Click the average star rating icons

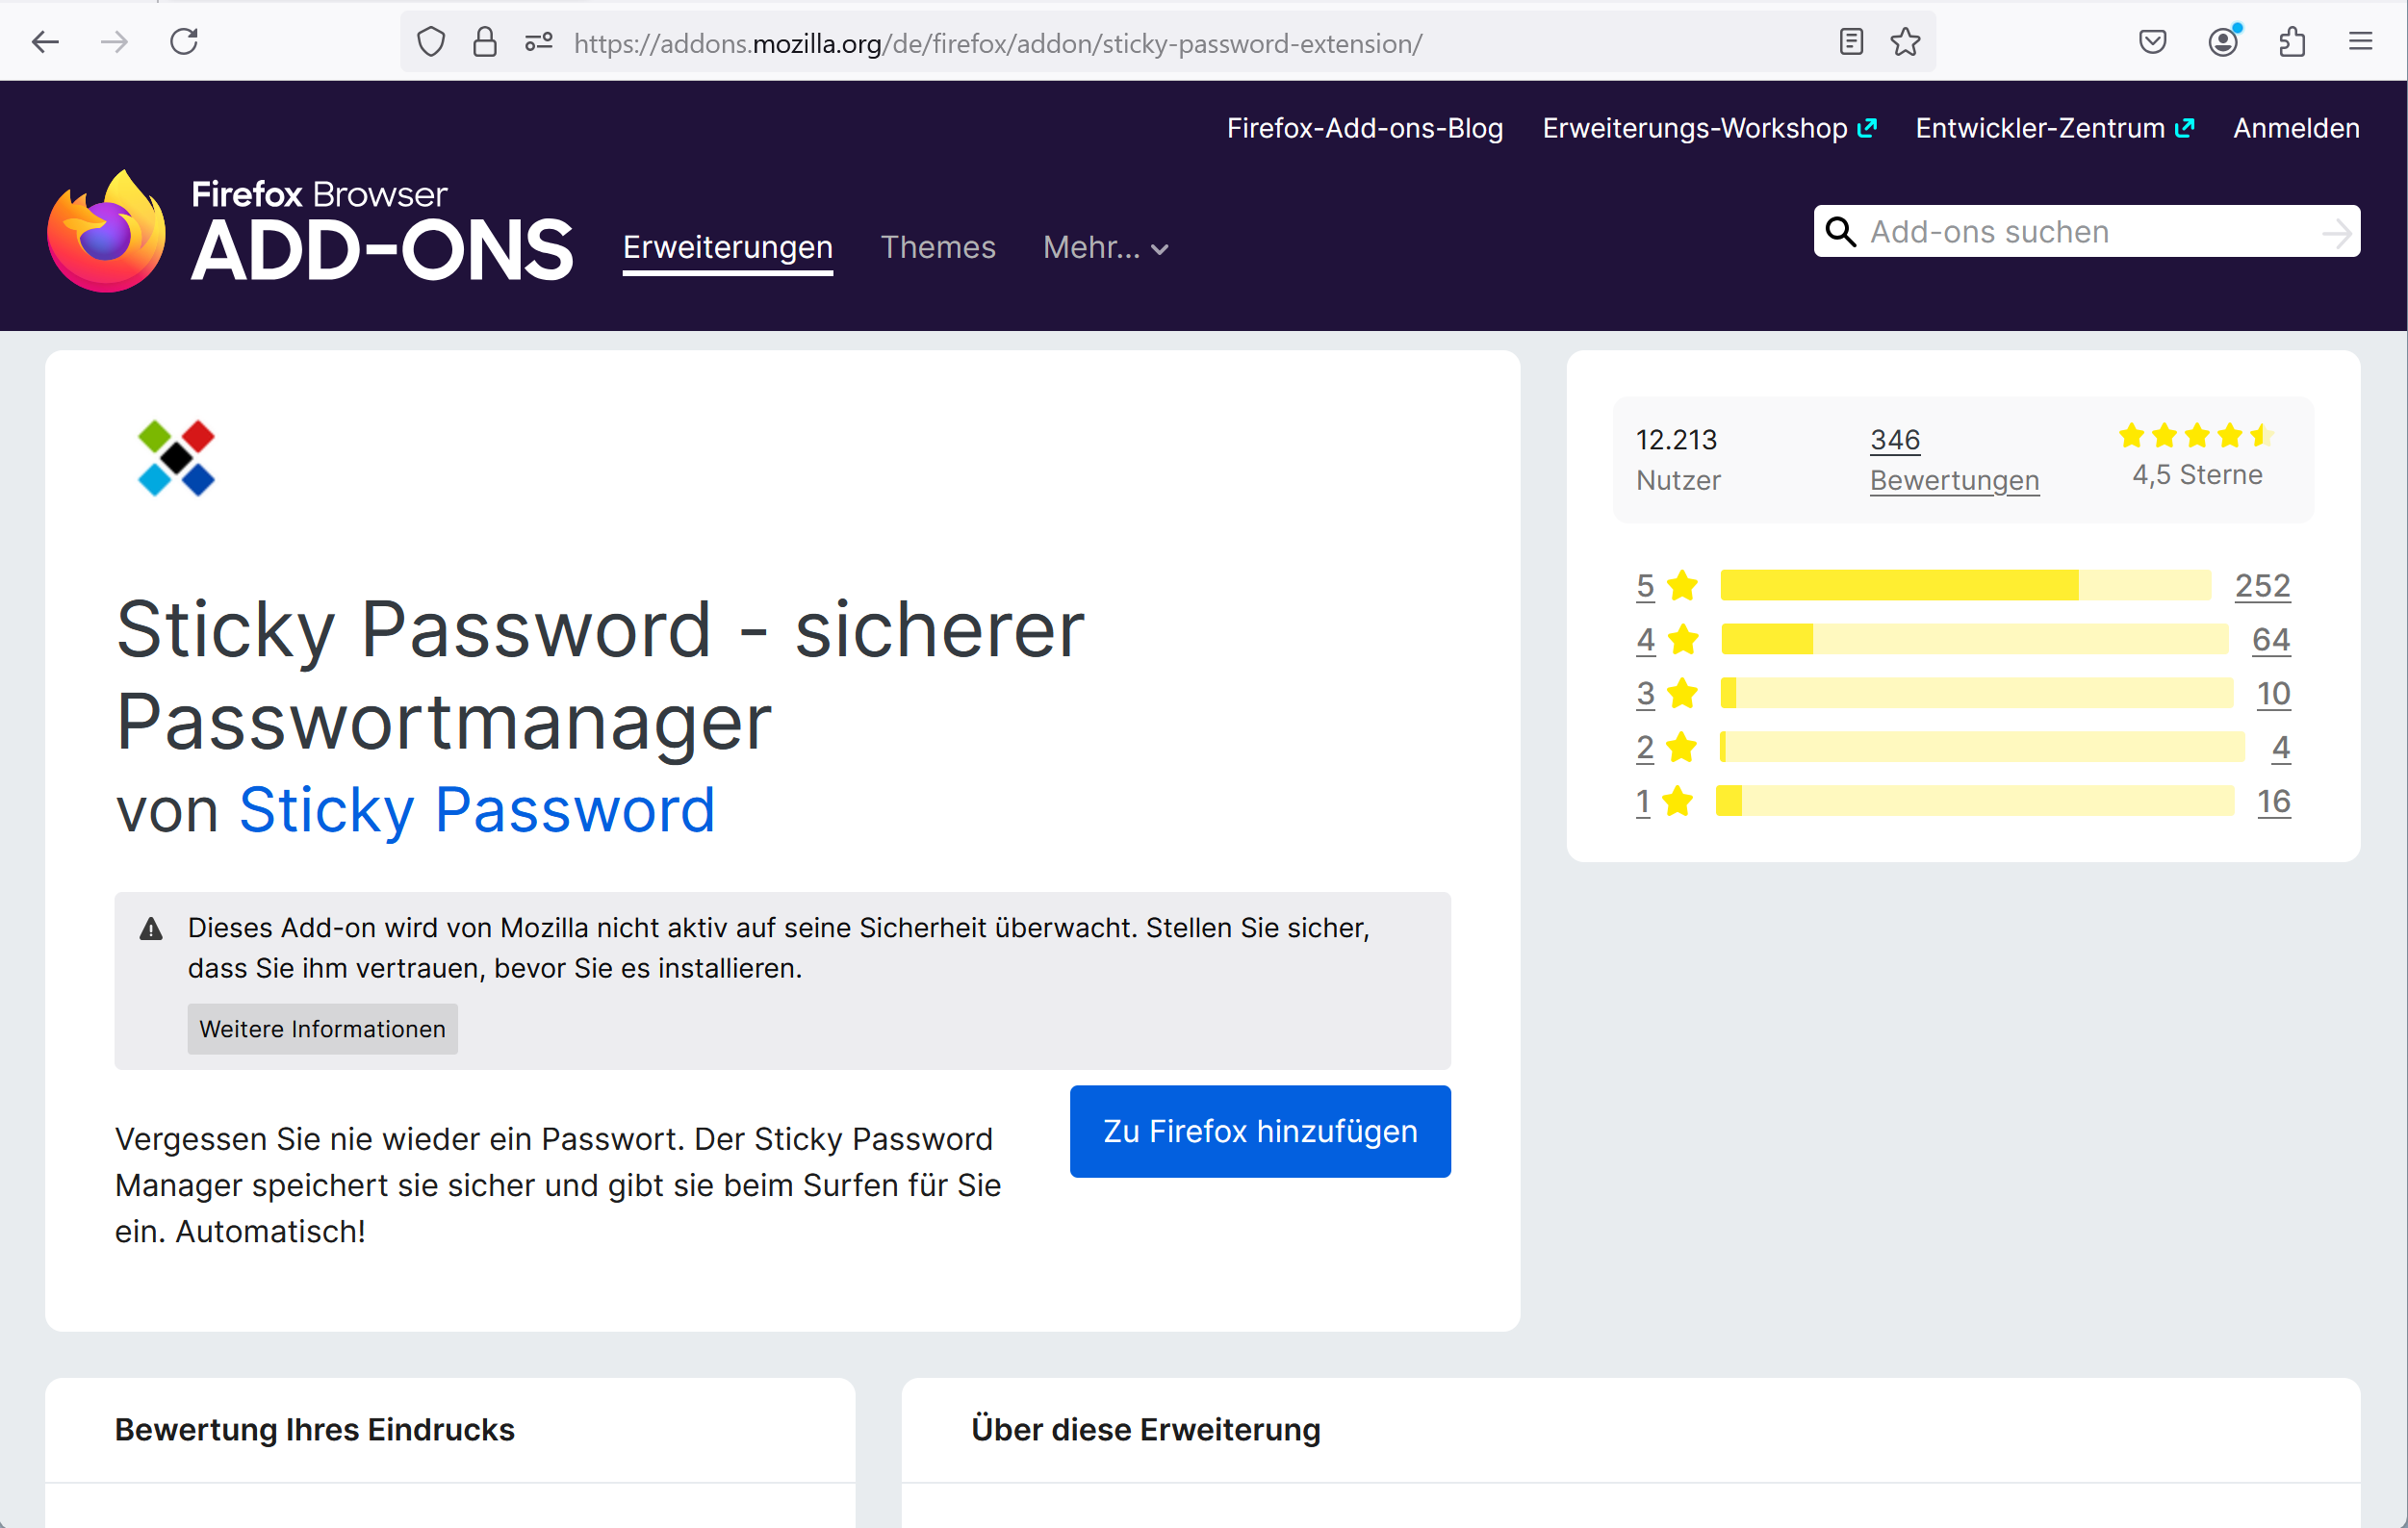[x=2197, y=436]
